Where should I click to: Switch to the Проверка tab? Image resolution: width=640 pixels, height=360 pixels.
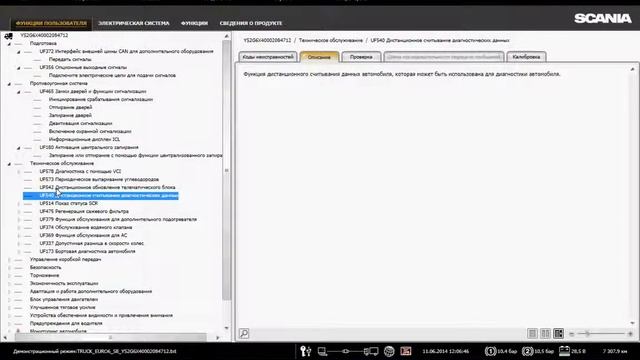[361, 57]
